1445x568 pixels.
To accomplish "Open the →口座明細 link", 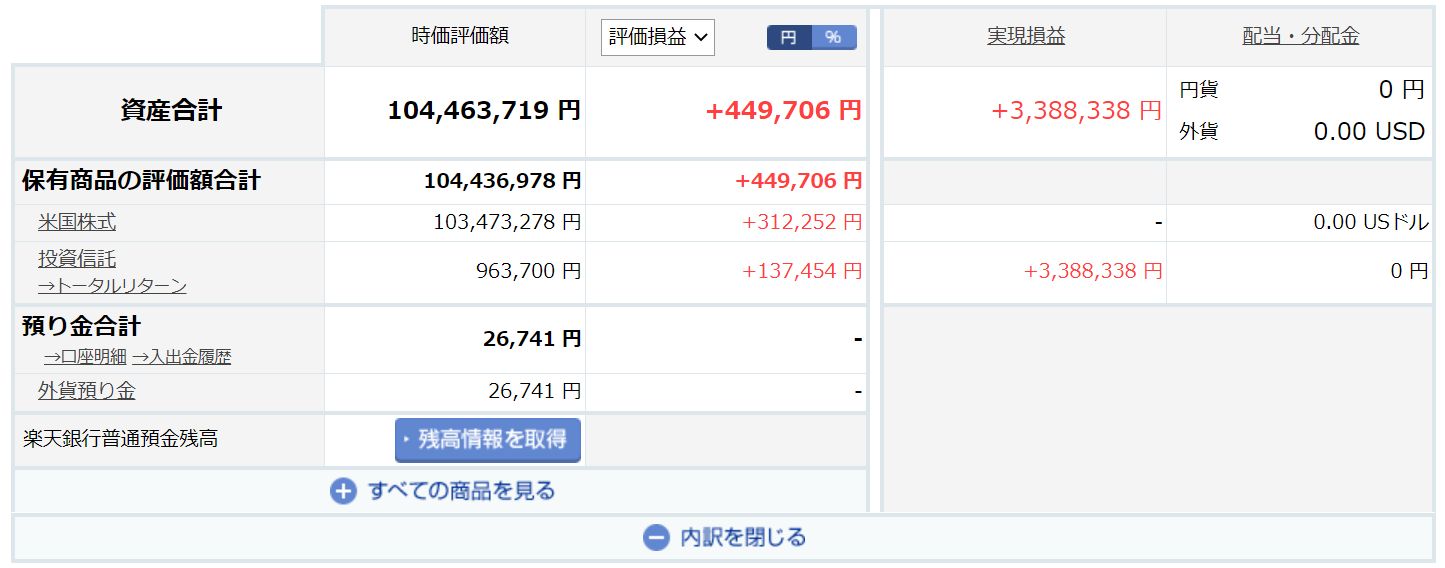I will [84, 356].
